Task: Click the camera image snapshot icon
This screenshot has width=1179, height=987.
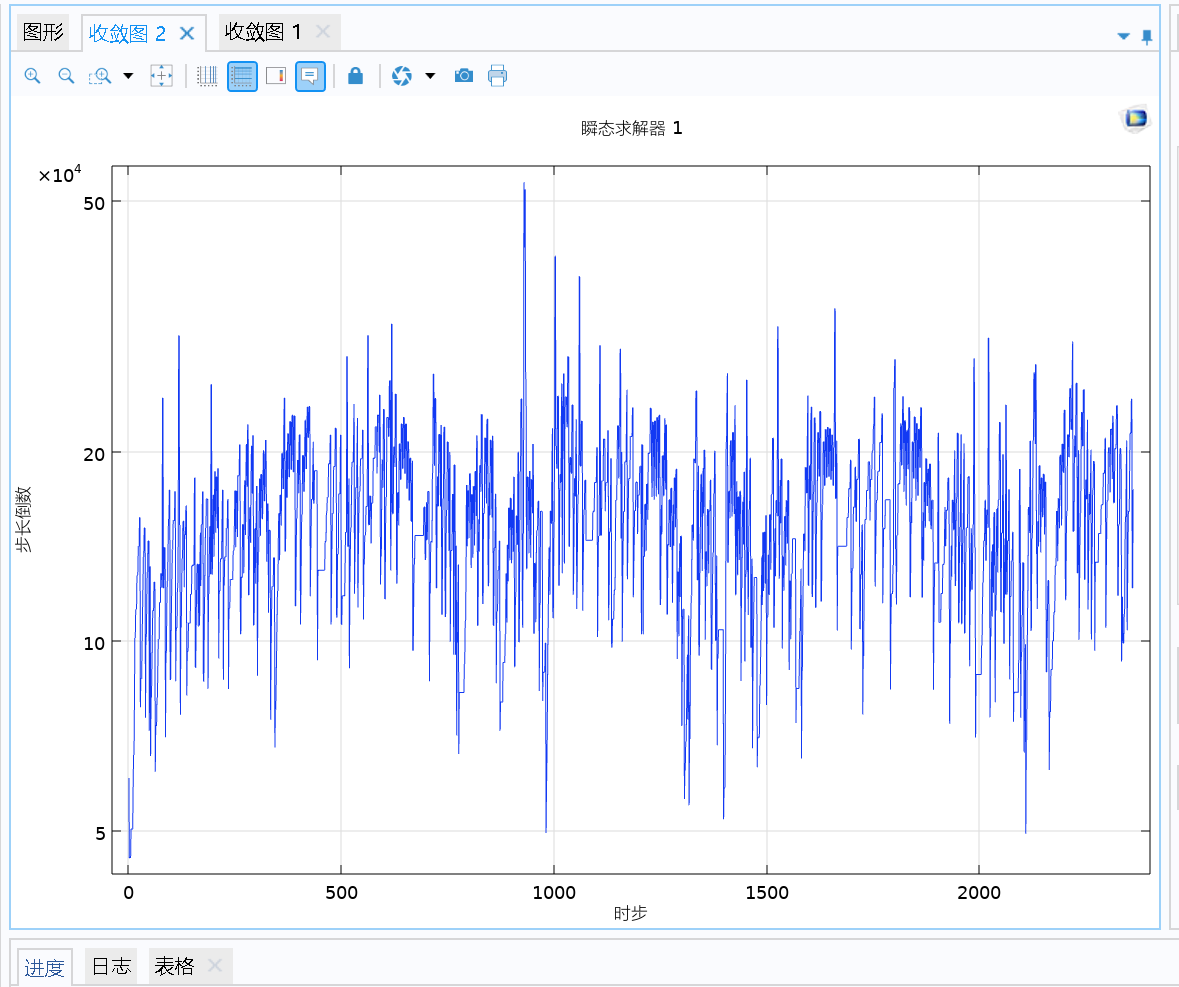Action: (463, 76)
